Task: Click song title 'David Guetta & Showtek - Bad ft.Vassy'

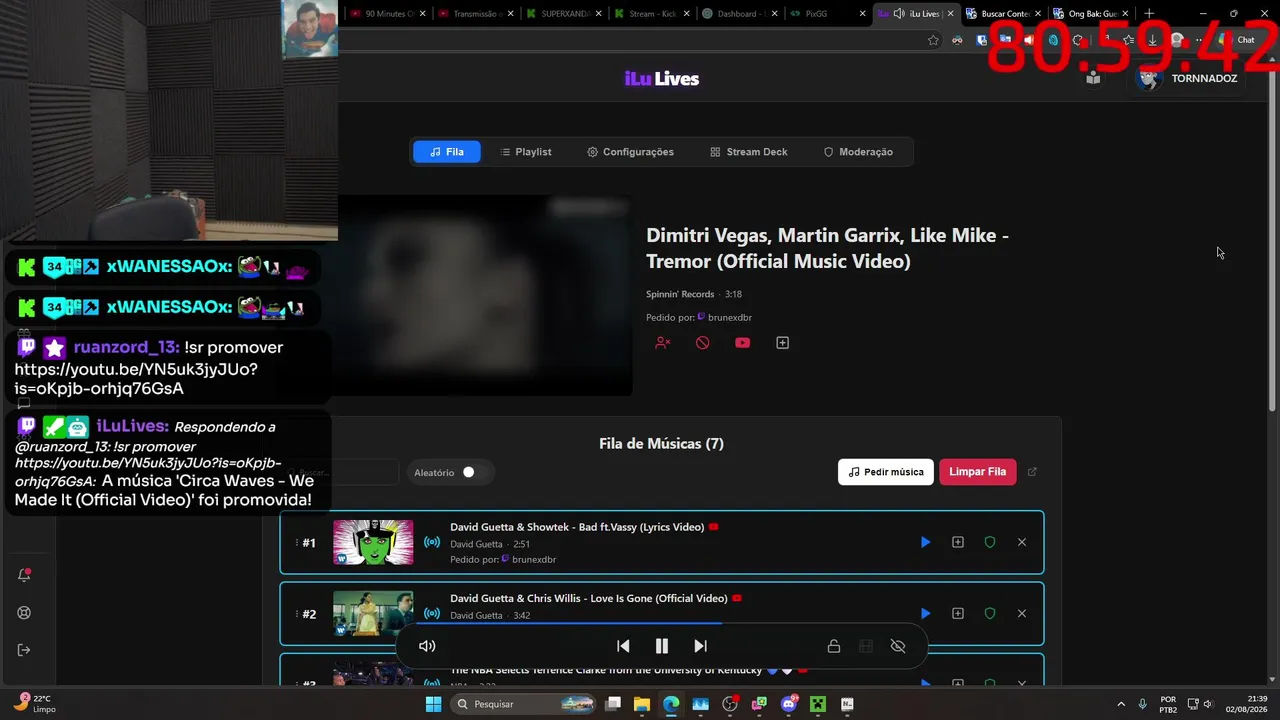Action: tap(577, 527)
